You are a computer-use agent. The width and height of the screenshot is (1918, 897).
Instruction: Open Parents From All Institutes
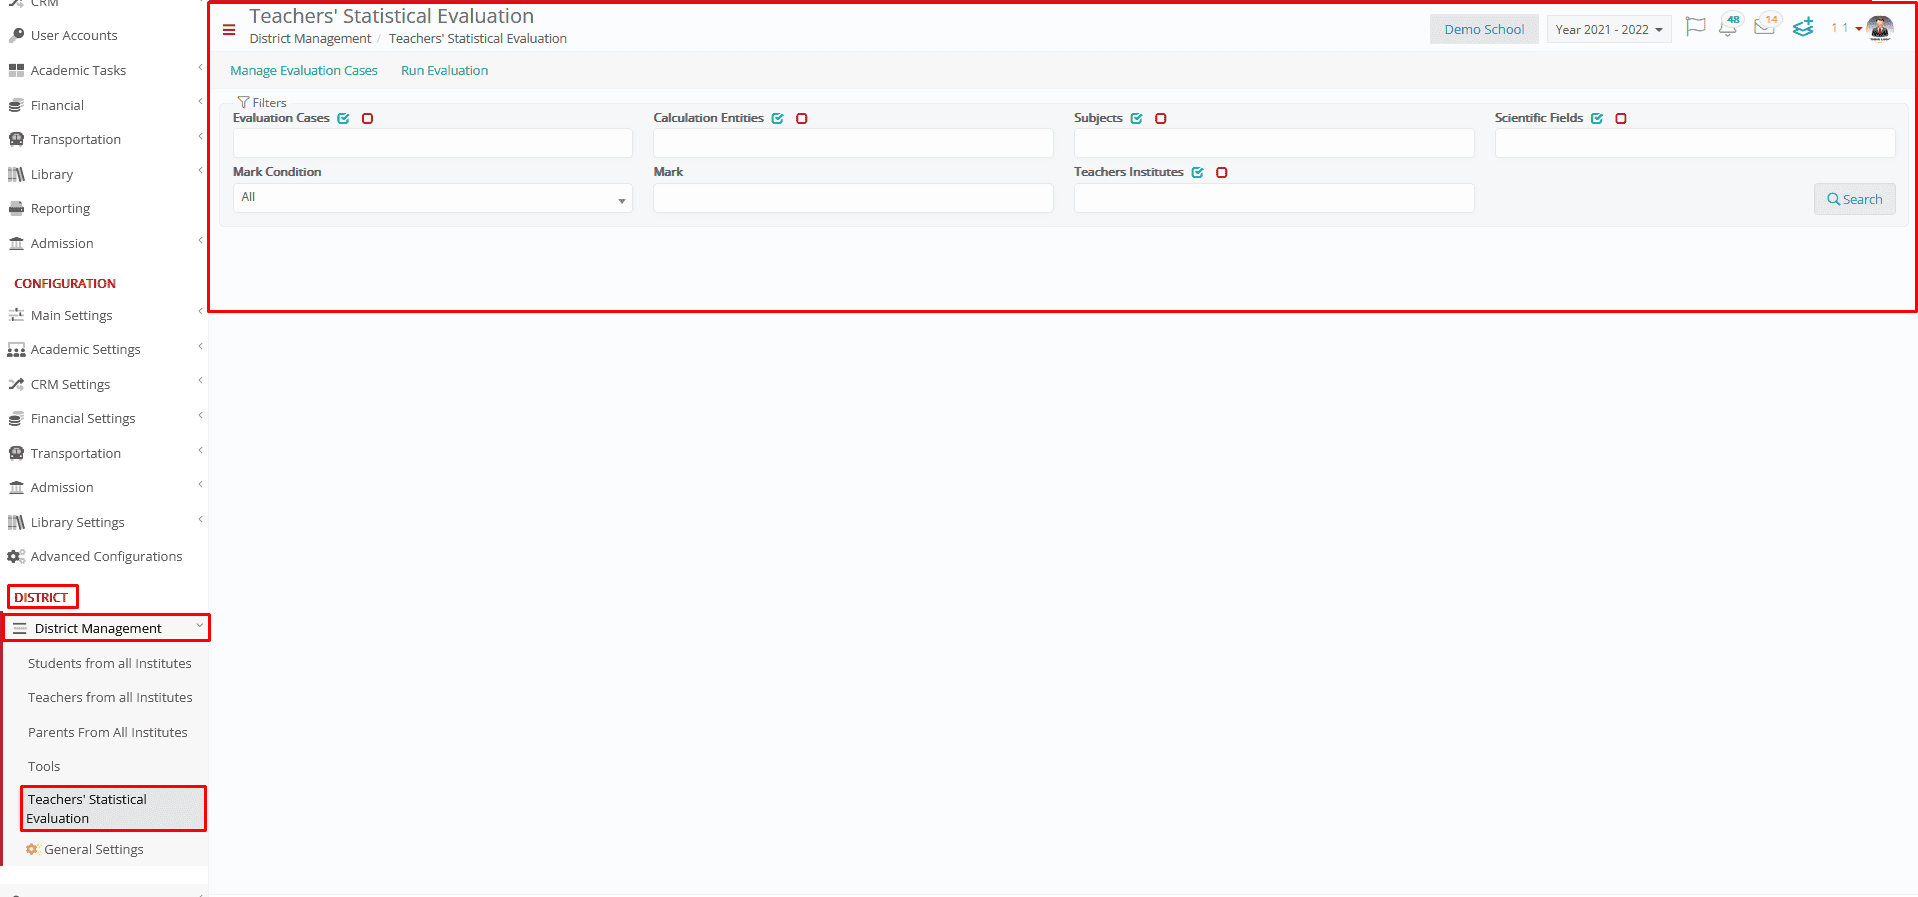coord(108,732)
